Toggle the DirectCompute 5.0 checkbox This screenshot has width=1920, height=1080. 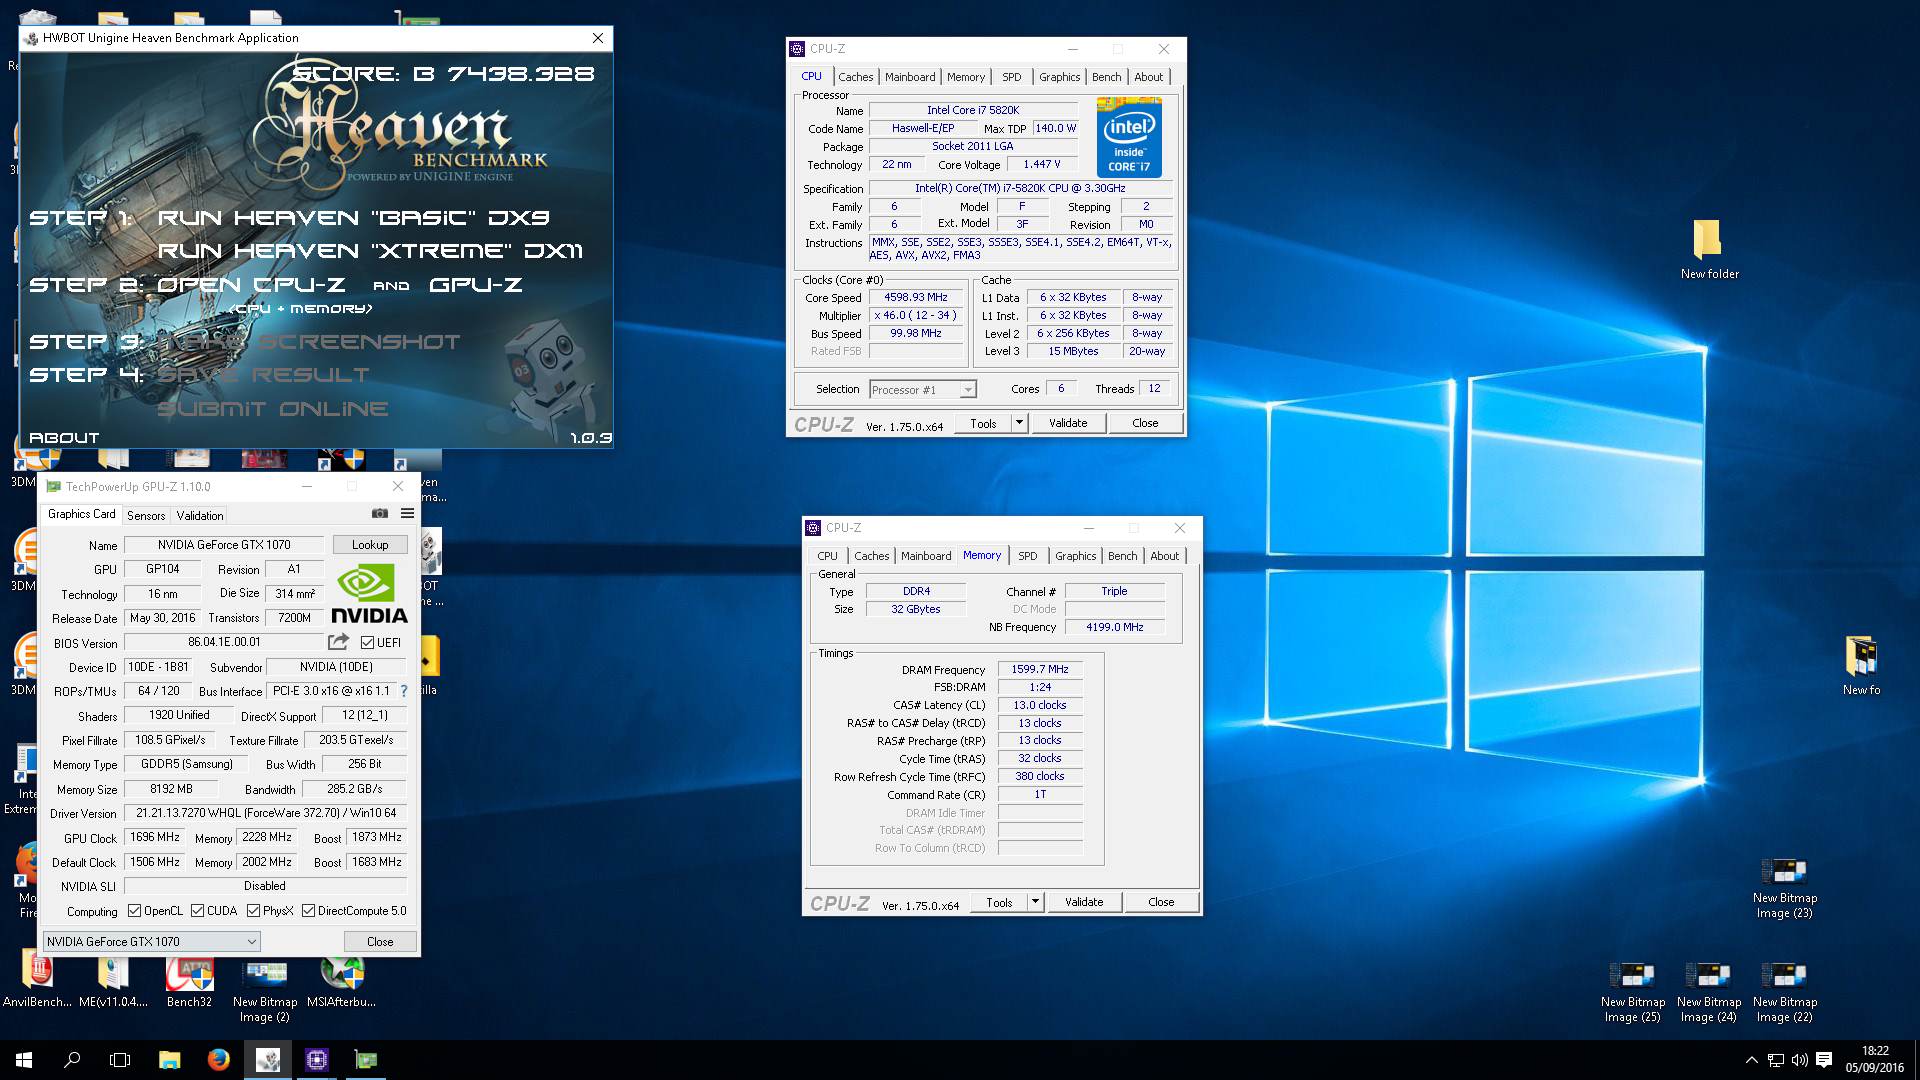click(309, 911)
